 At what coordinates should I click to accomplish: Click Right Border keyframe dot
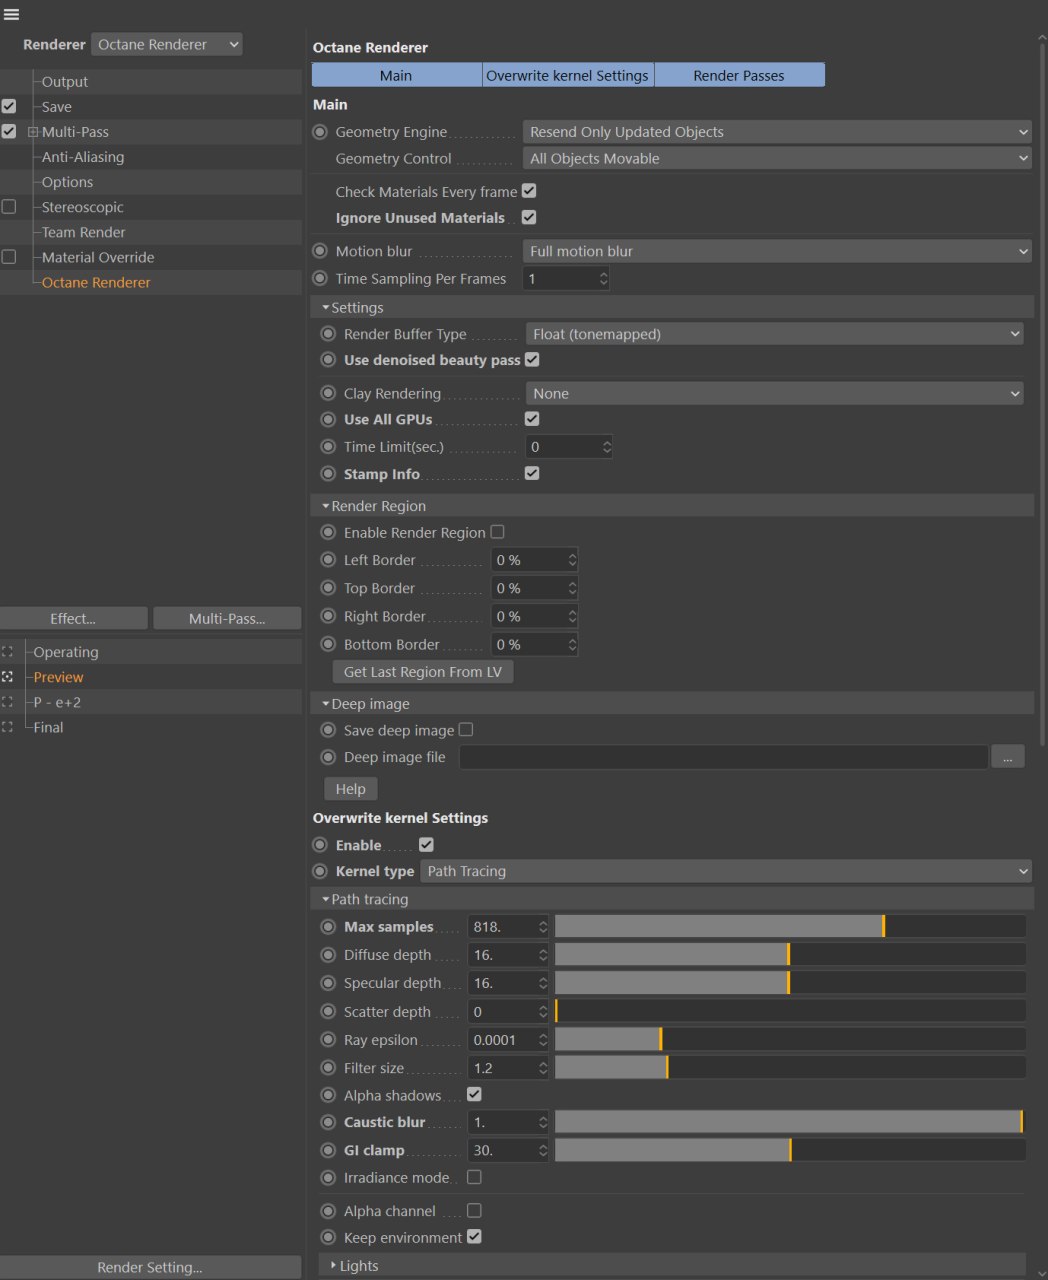click(x=328, y=616)
